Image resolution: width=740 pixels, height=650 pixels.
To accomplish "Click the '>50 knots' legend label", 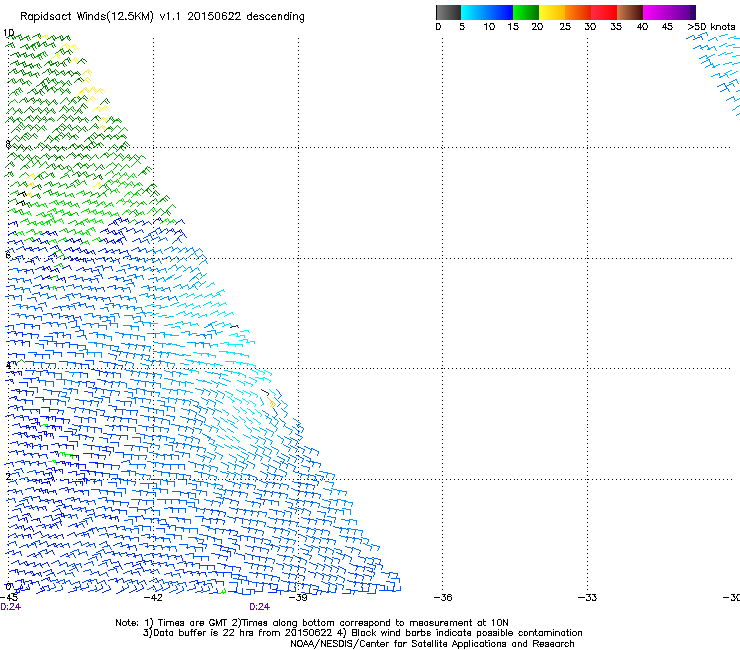I will coord(711,27).
